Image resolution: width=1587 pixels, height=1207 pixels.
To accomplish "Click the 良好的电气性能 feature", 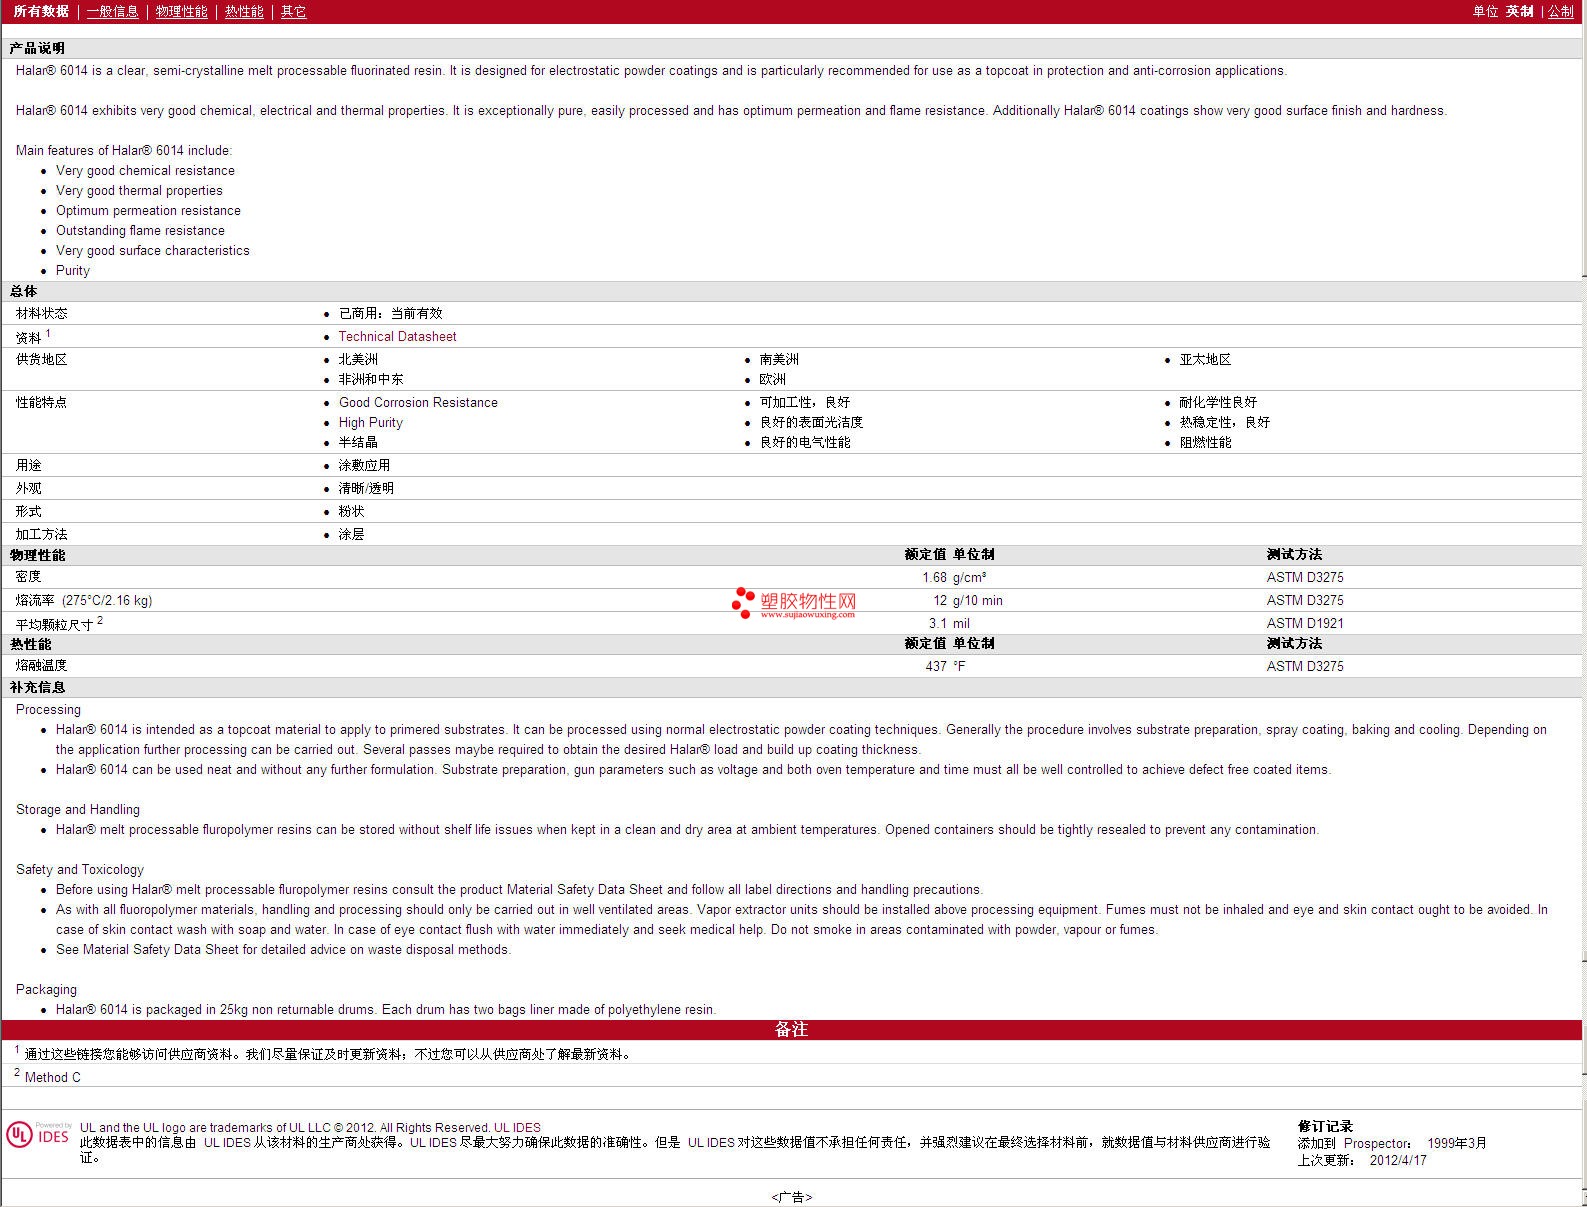I will coord(805,442).
